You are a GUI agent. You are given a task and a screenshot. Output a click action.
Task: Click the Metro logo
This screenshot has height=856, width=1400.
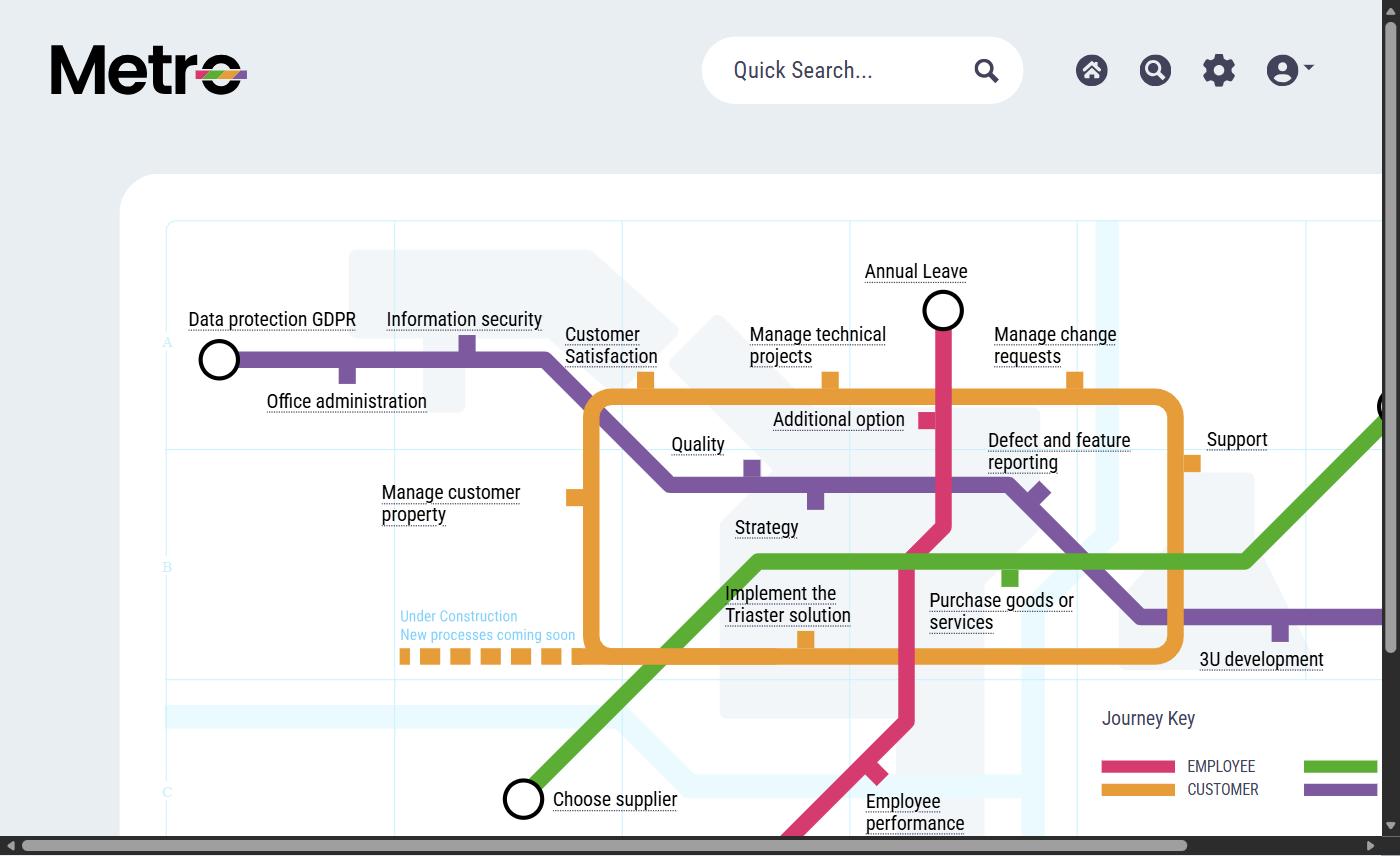(x=149, y=70)
